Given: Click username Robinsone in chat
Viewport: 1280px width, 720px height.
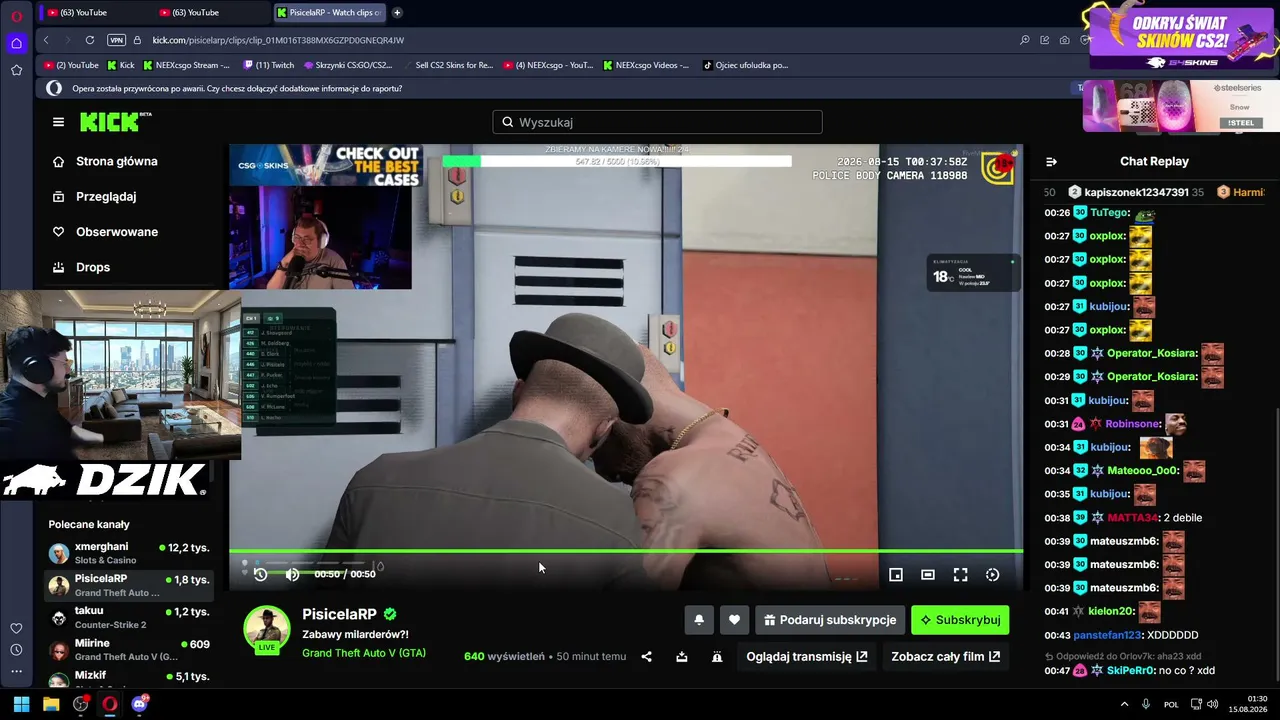Looking at the screenshot, I should pyautogui.click(x=1133, y=424).
